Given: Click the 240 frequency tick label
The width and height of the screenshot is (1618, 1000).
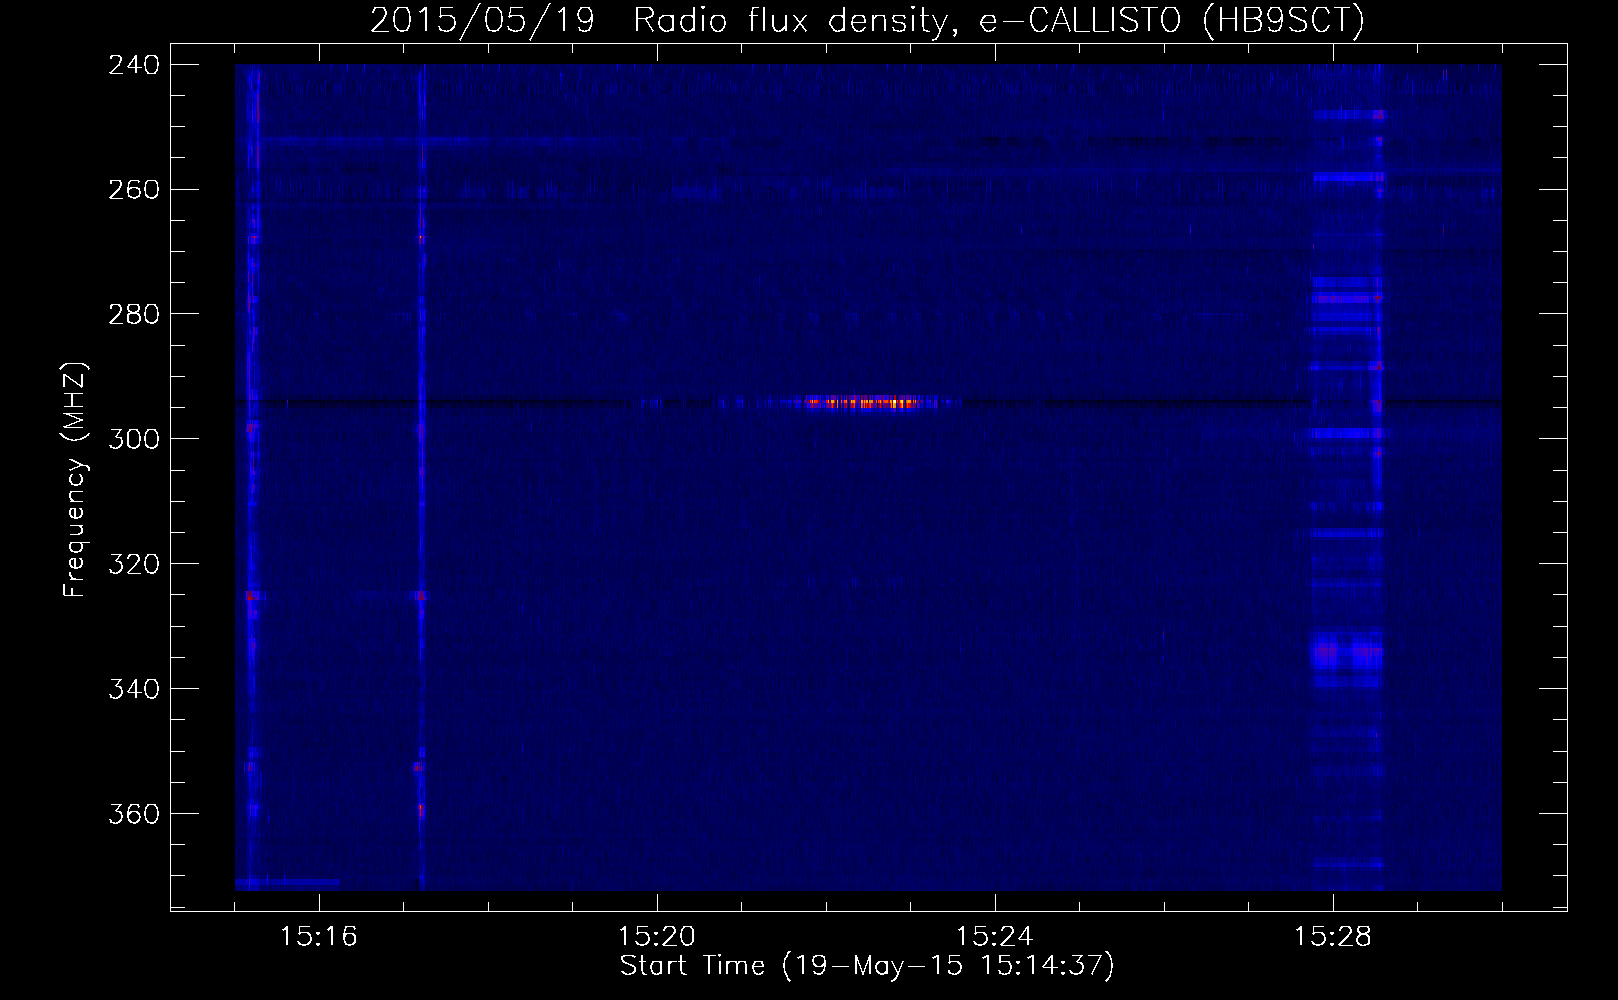Looking at the screenshot, I should click(134, 65).
